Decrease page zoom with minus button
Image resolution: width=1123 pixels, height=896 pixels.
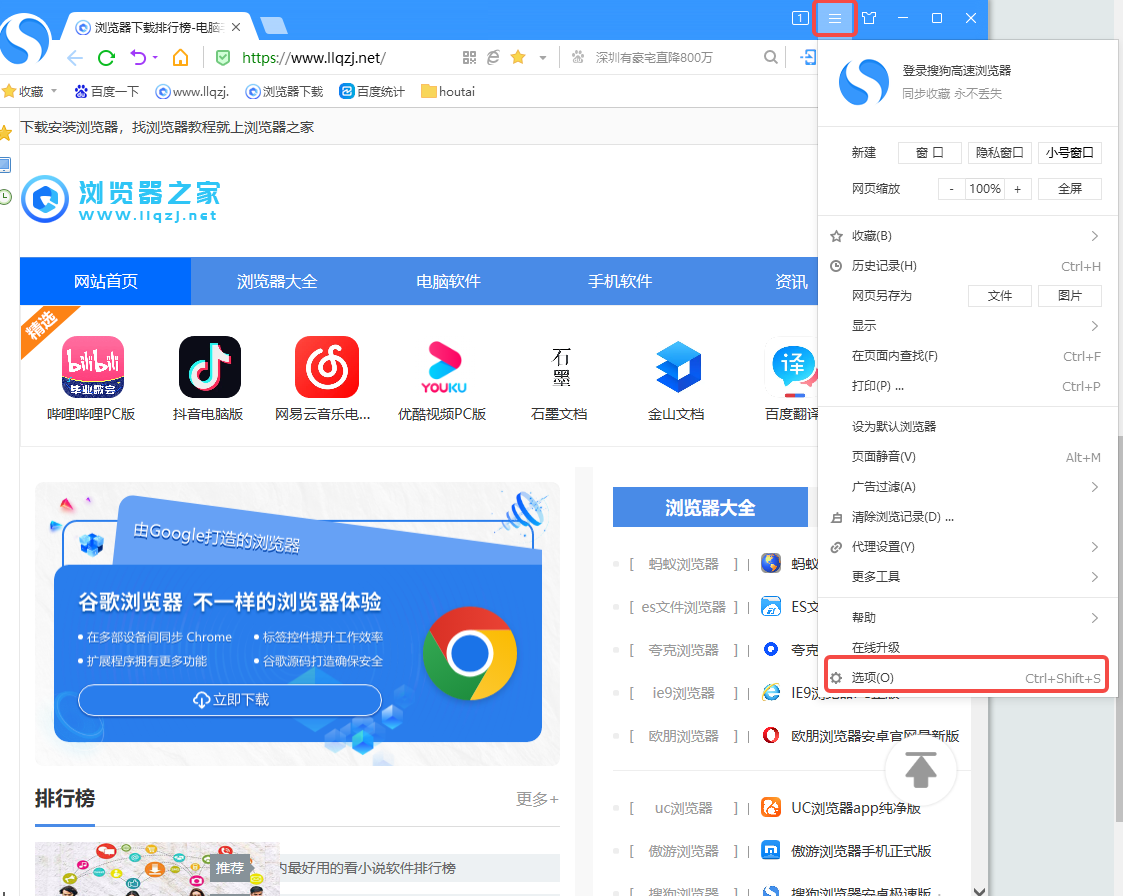point(951,189)
